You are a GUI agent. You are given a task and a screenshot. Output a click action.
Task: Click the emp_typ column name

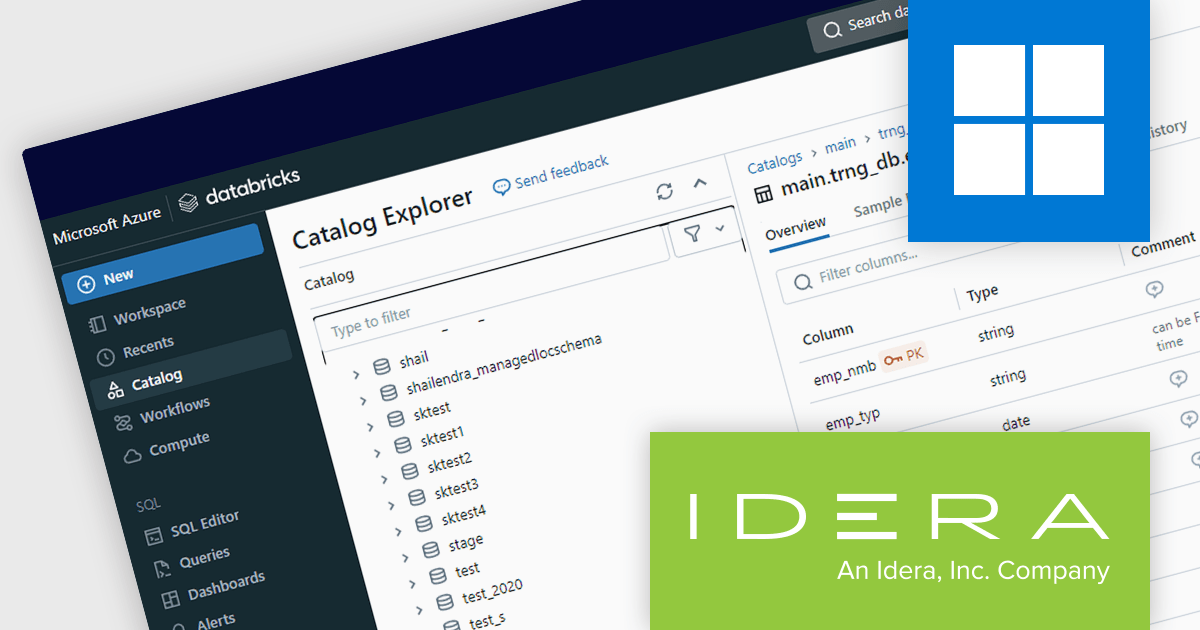853,420
